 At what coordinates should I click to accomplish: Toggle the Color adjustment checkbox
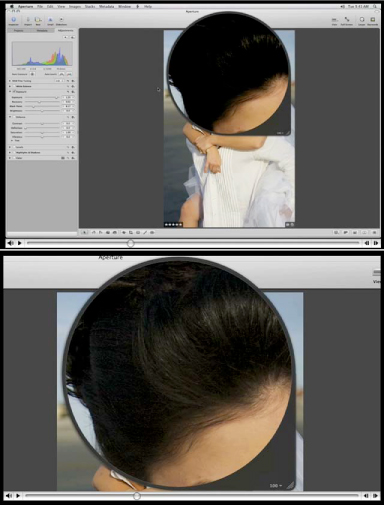pyautogui.click(x=14, y=158)
